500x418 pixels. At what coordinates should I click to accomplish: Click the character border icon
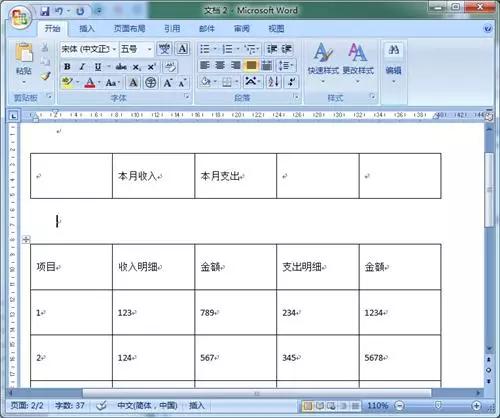point(182,49)
